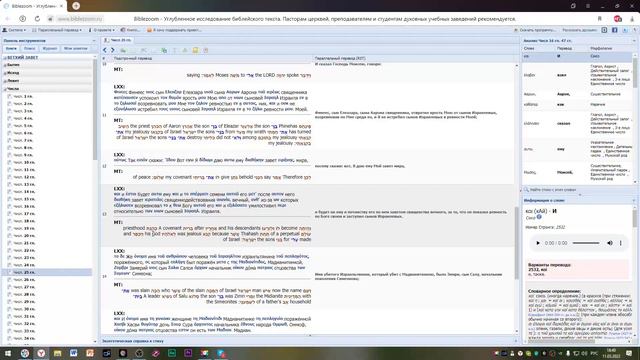The height and width of the screenshot is (360, 640).
Task: Expand the Исход book node
Action: [5, 73]
